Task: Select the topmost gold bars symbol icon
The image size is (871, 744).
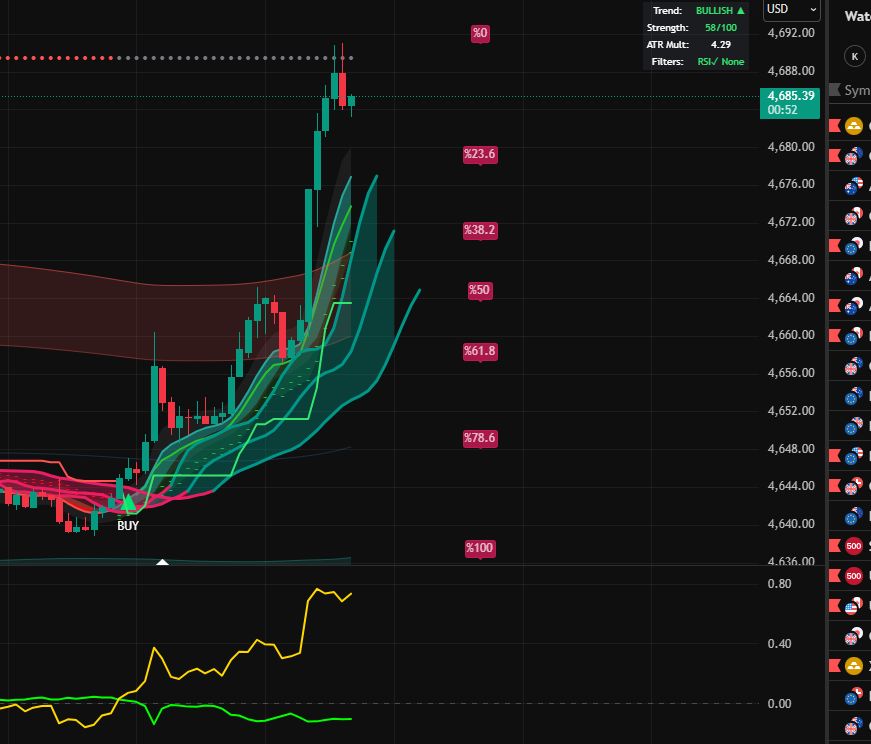Action: (853, 126)
